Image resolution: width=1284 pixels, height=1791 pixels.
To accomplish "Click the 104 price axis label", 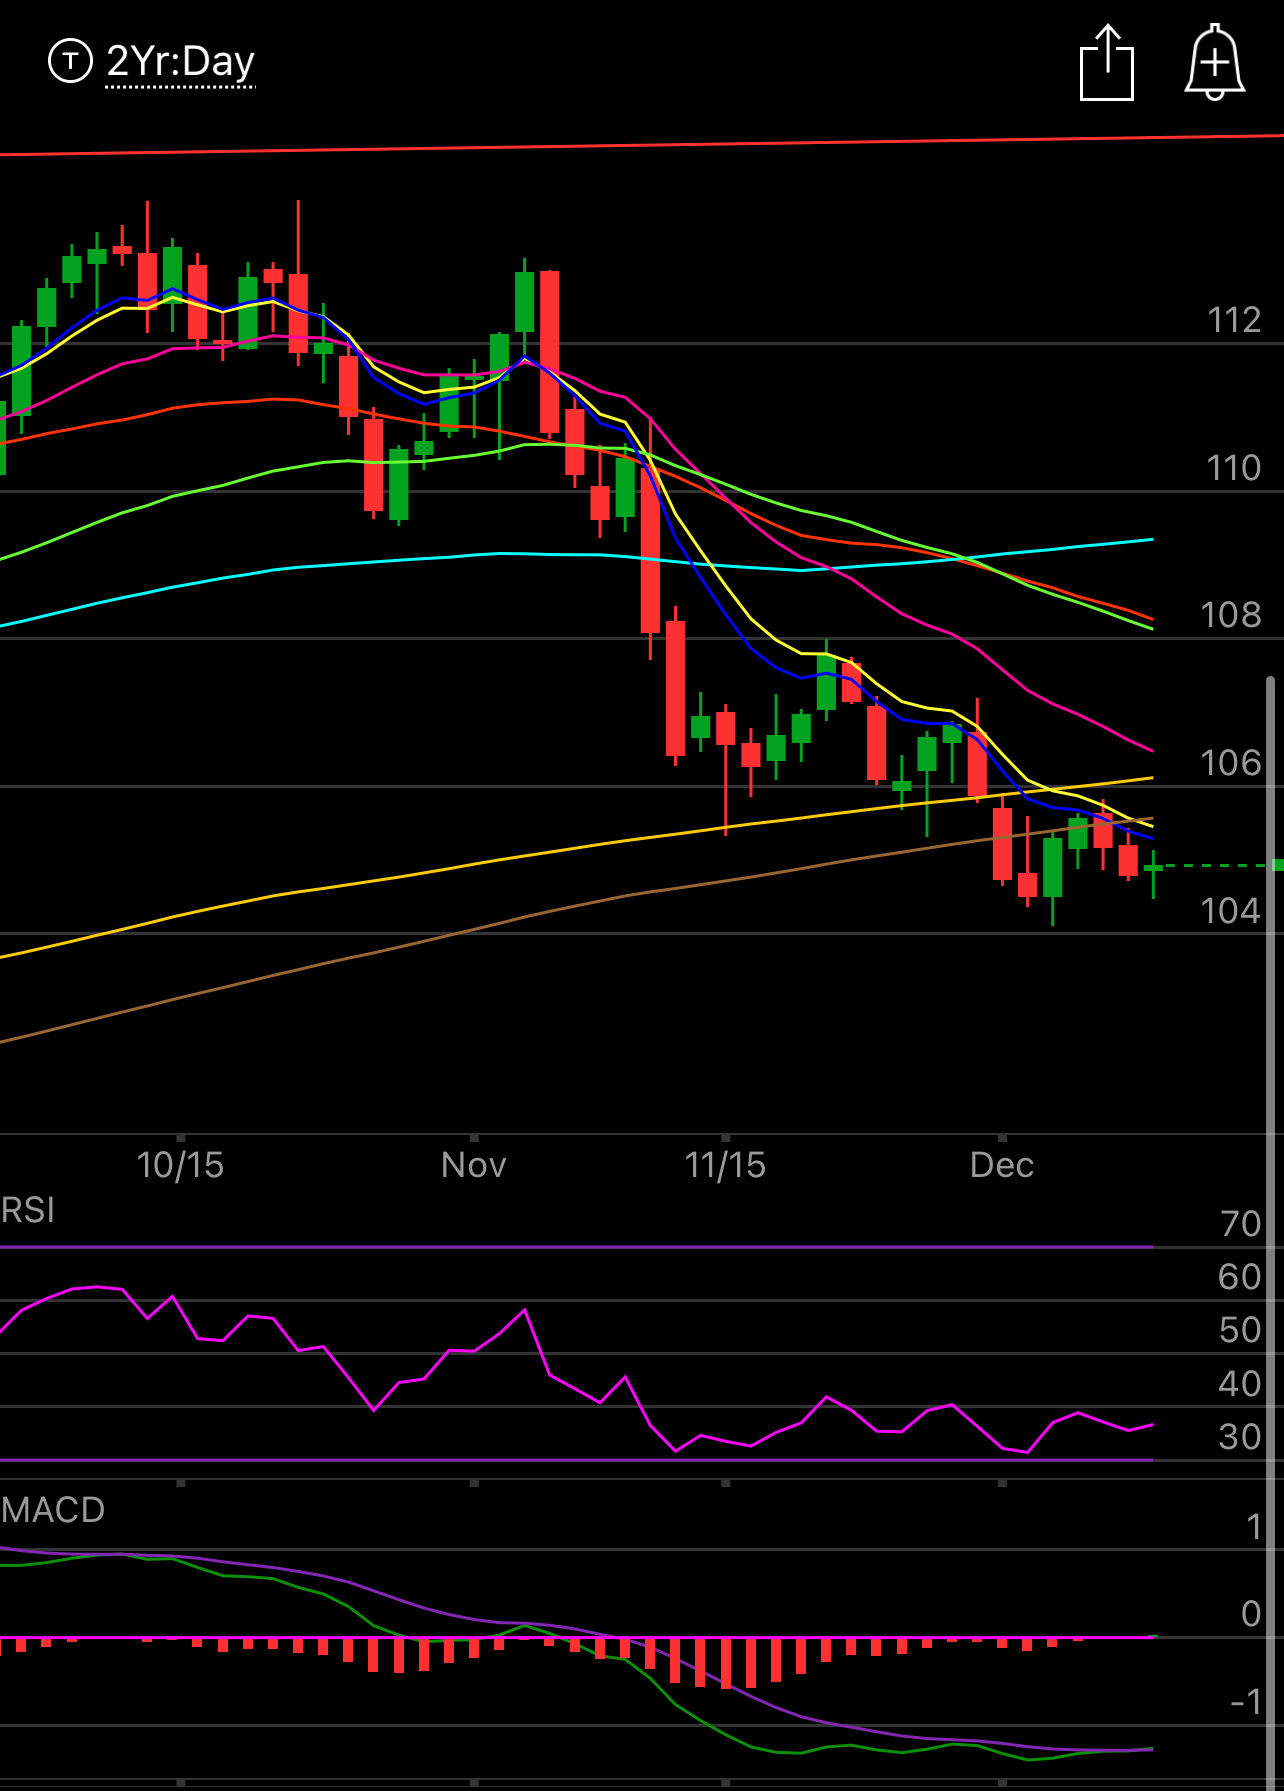I will (1231, 911).
